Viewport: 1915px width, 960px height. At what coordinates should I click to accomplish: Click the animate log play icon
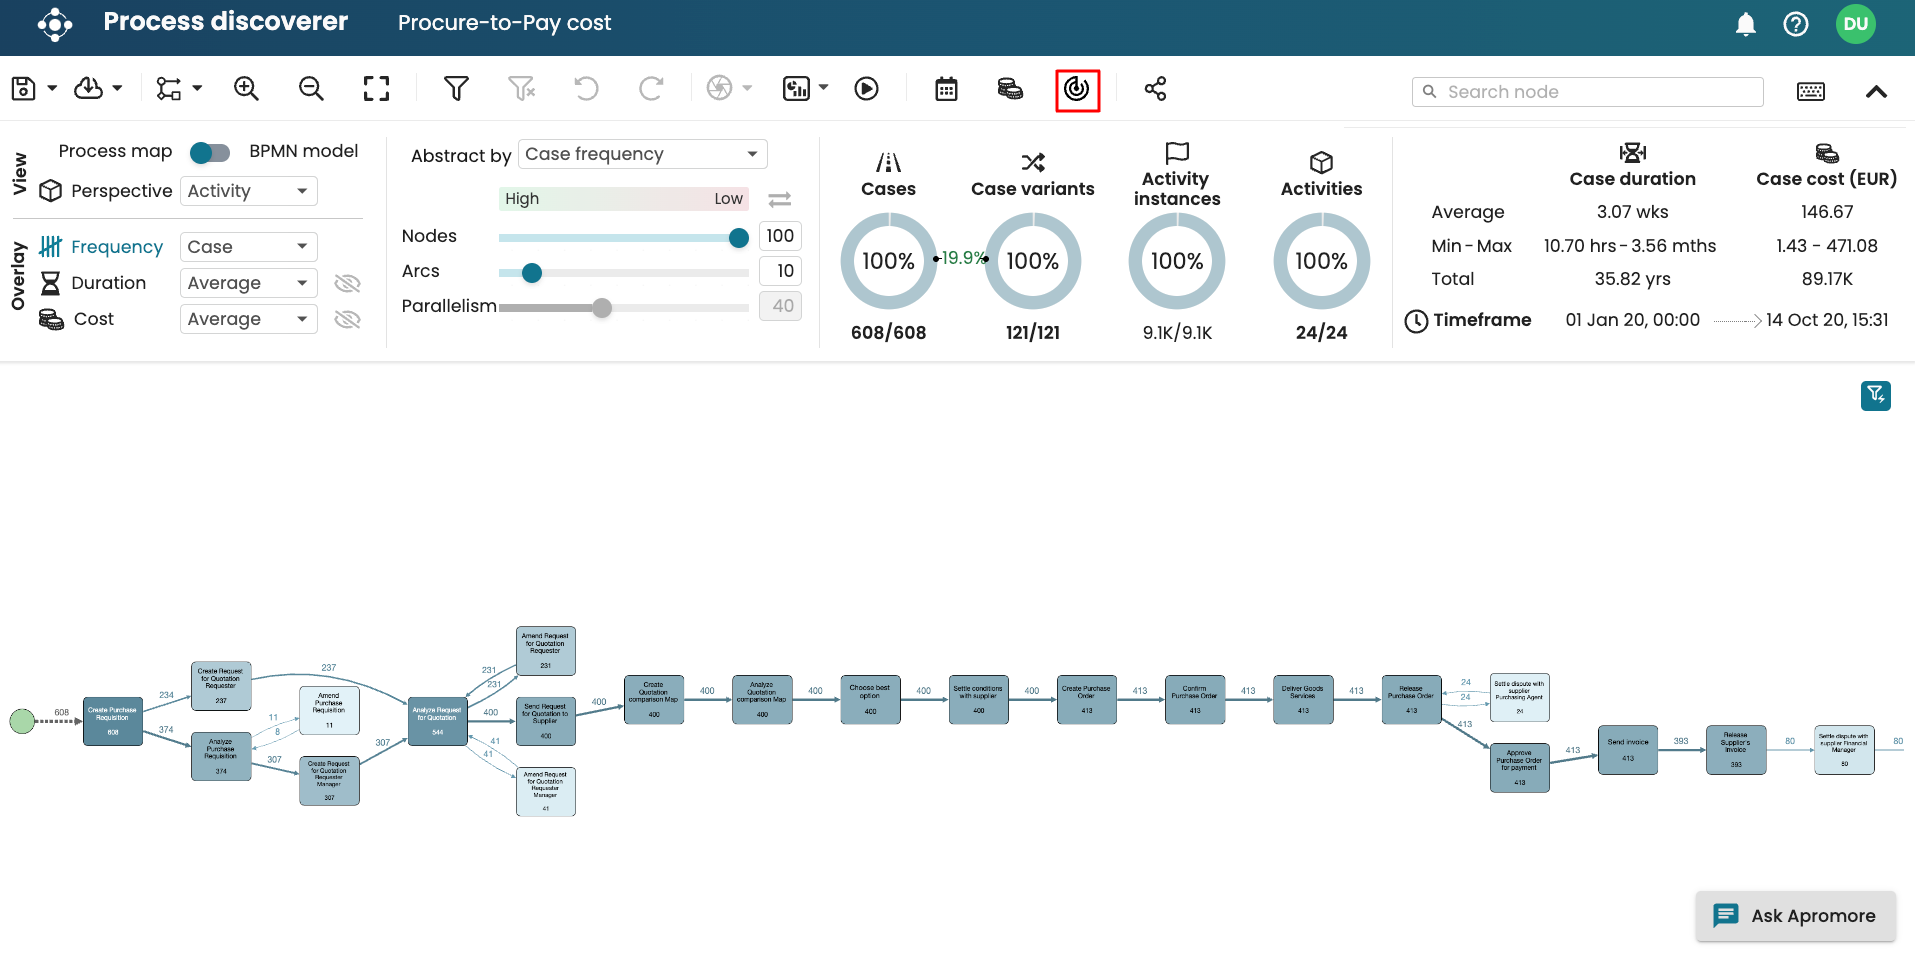[866, 89]
